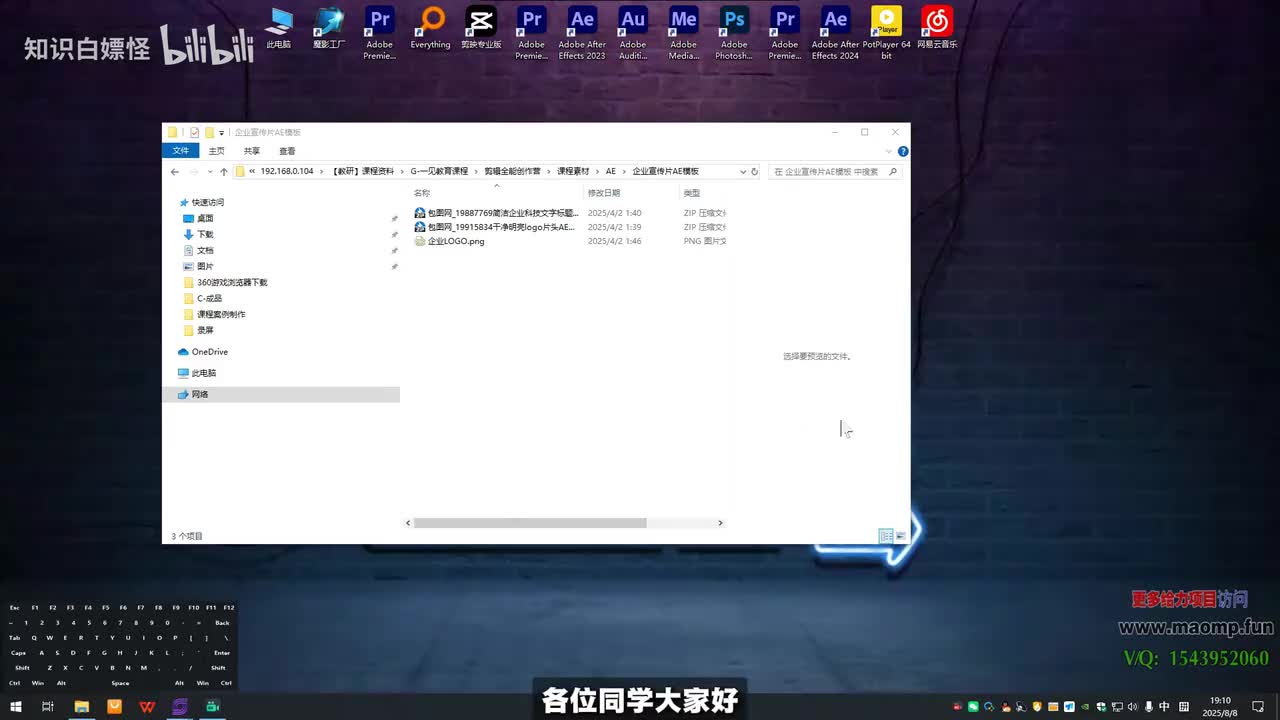
Task: Open 360游戏浏览器下载 folder in sidebar
Action: pos(232,282)
